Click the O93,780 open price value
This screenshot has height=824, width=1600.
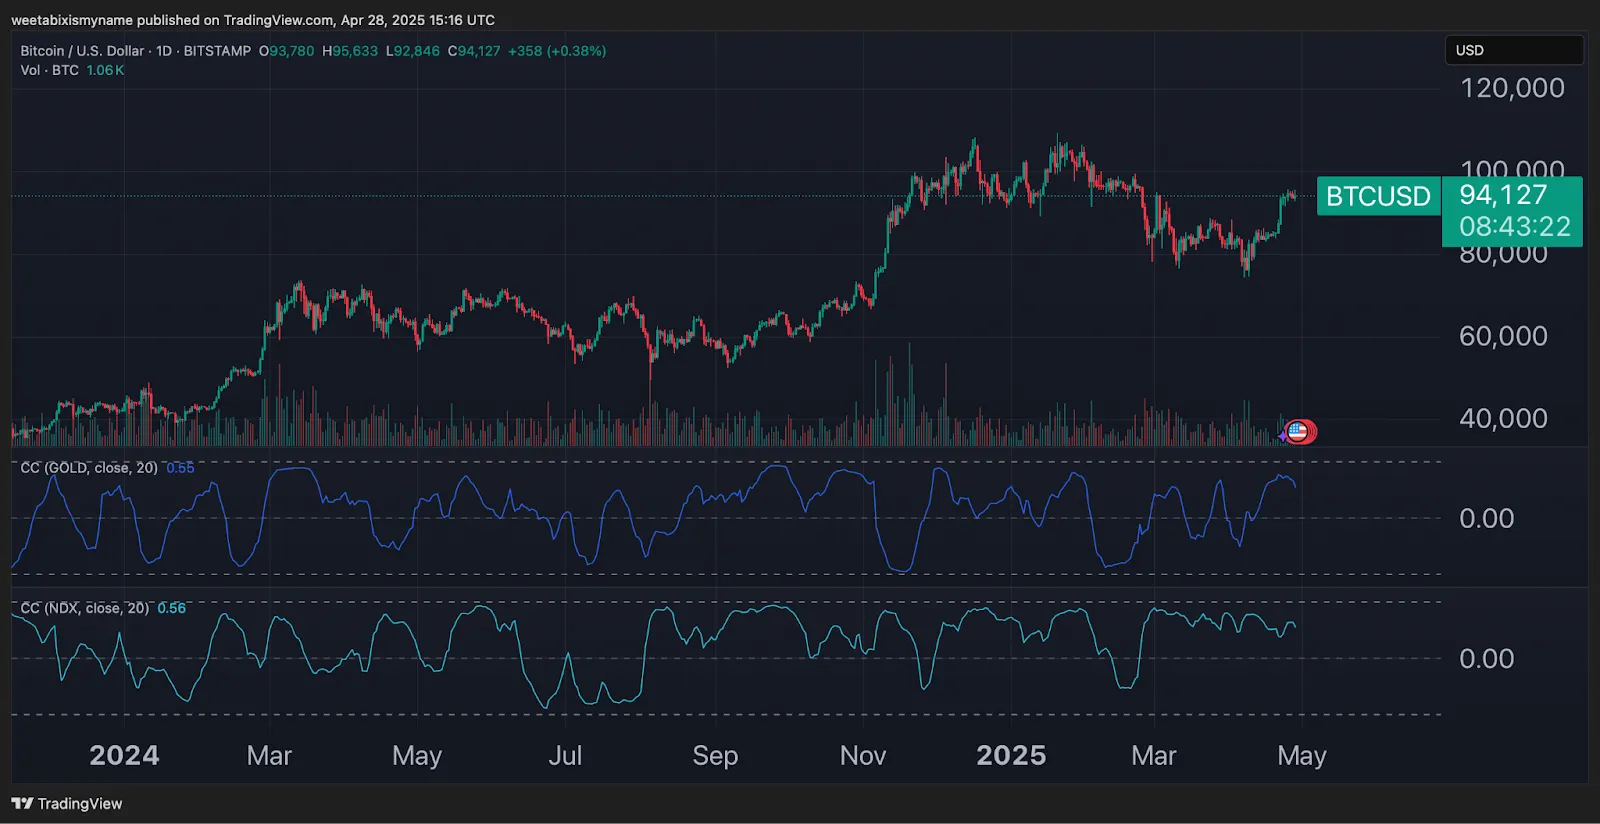point(286,51)
